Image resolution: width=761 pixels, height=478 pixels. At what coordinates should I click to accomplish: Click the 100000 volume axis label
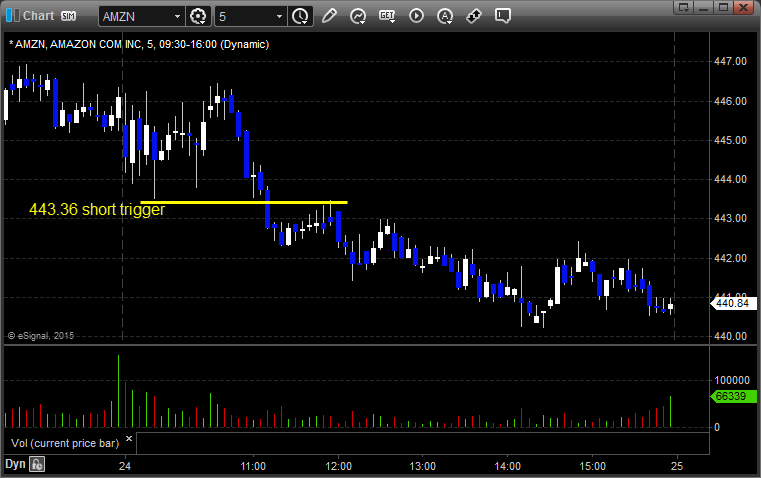(x=732, y=380)
